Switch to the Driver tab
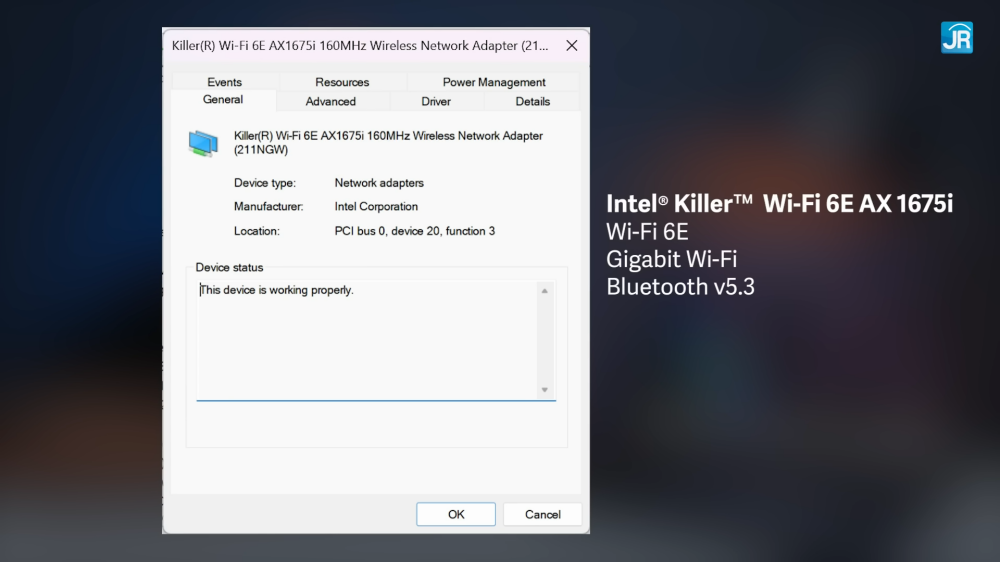The height and width of the screenshot is (562, 1000). (436, 101)
